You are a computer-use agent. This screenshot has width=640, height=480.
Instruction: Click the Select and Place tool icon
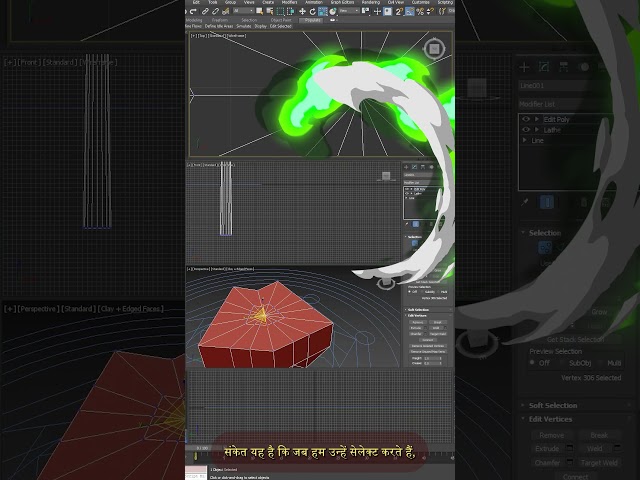point(333,11)
